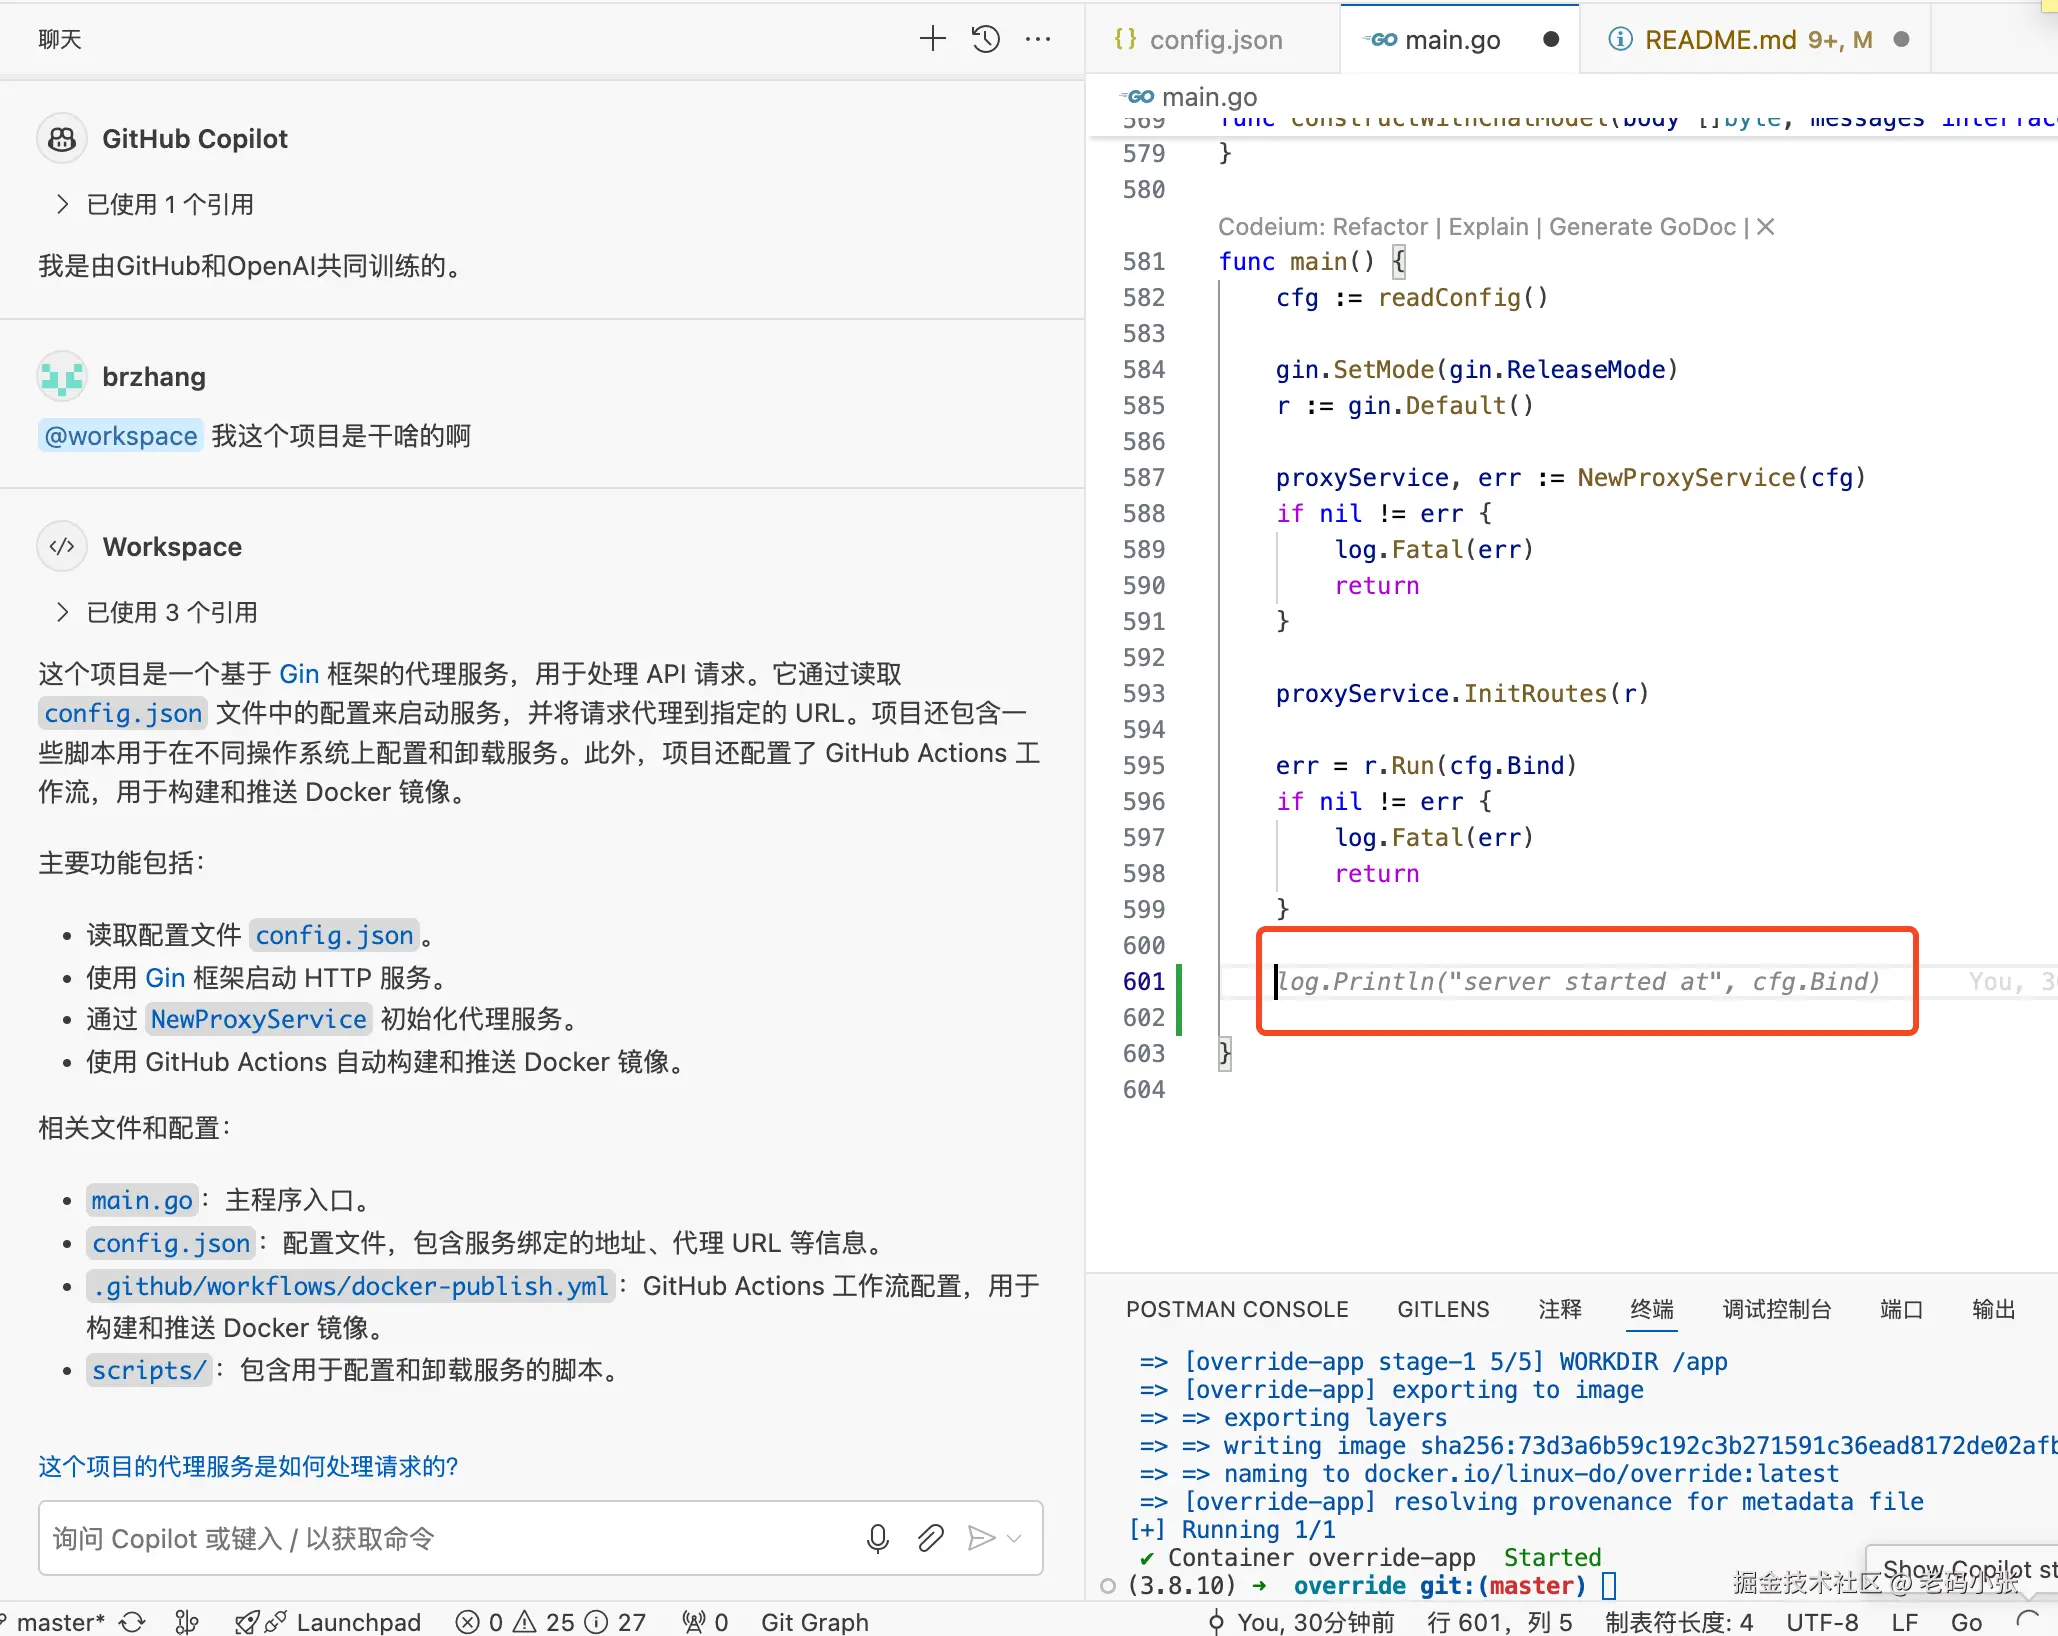
Task: Open send options dropdown arrow
Action: tap(1015, 1538)
